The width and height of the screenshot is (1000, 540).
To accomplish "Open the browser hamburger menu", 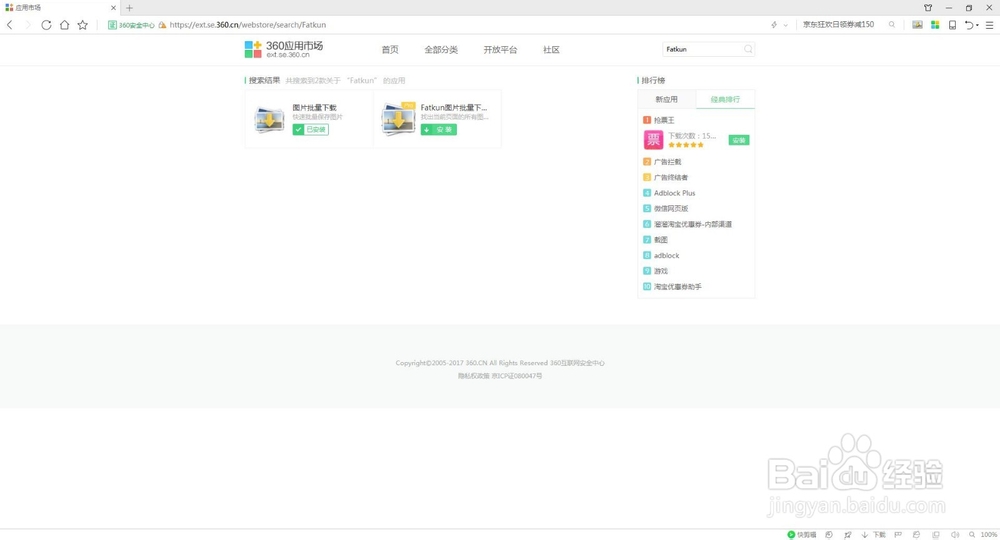I will click(989, 25).
